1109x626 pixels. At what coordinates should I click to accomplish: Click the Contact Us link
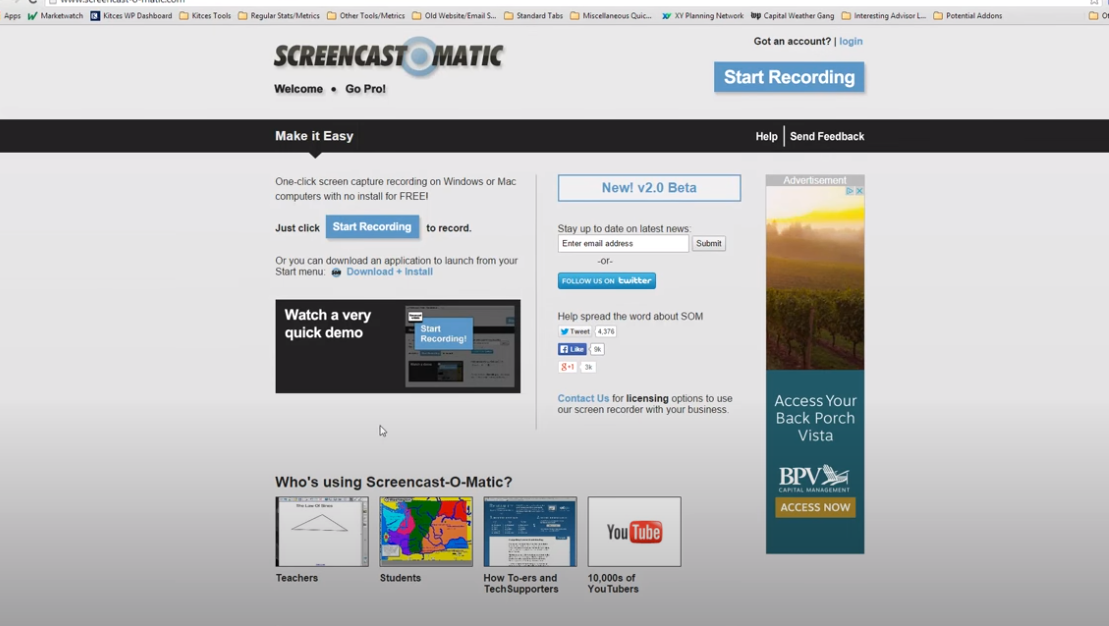(x=583, y=397)
